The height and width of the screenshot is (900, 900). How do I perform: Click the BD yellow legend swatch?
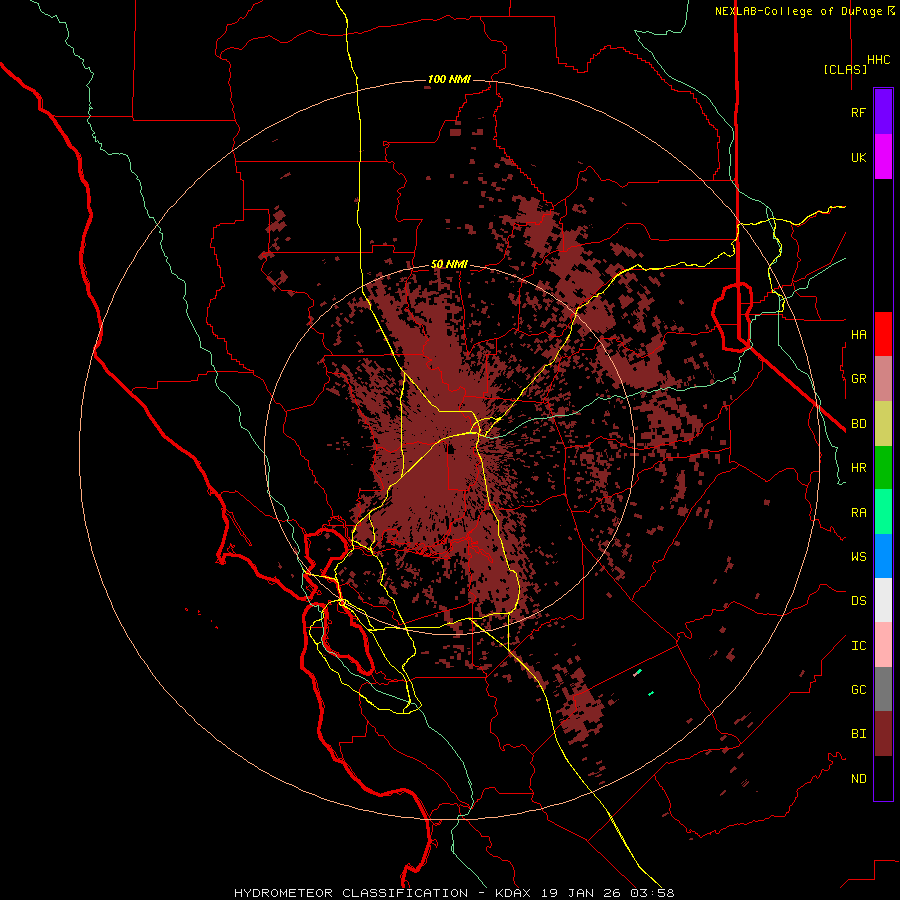pos(883,423)
